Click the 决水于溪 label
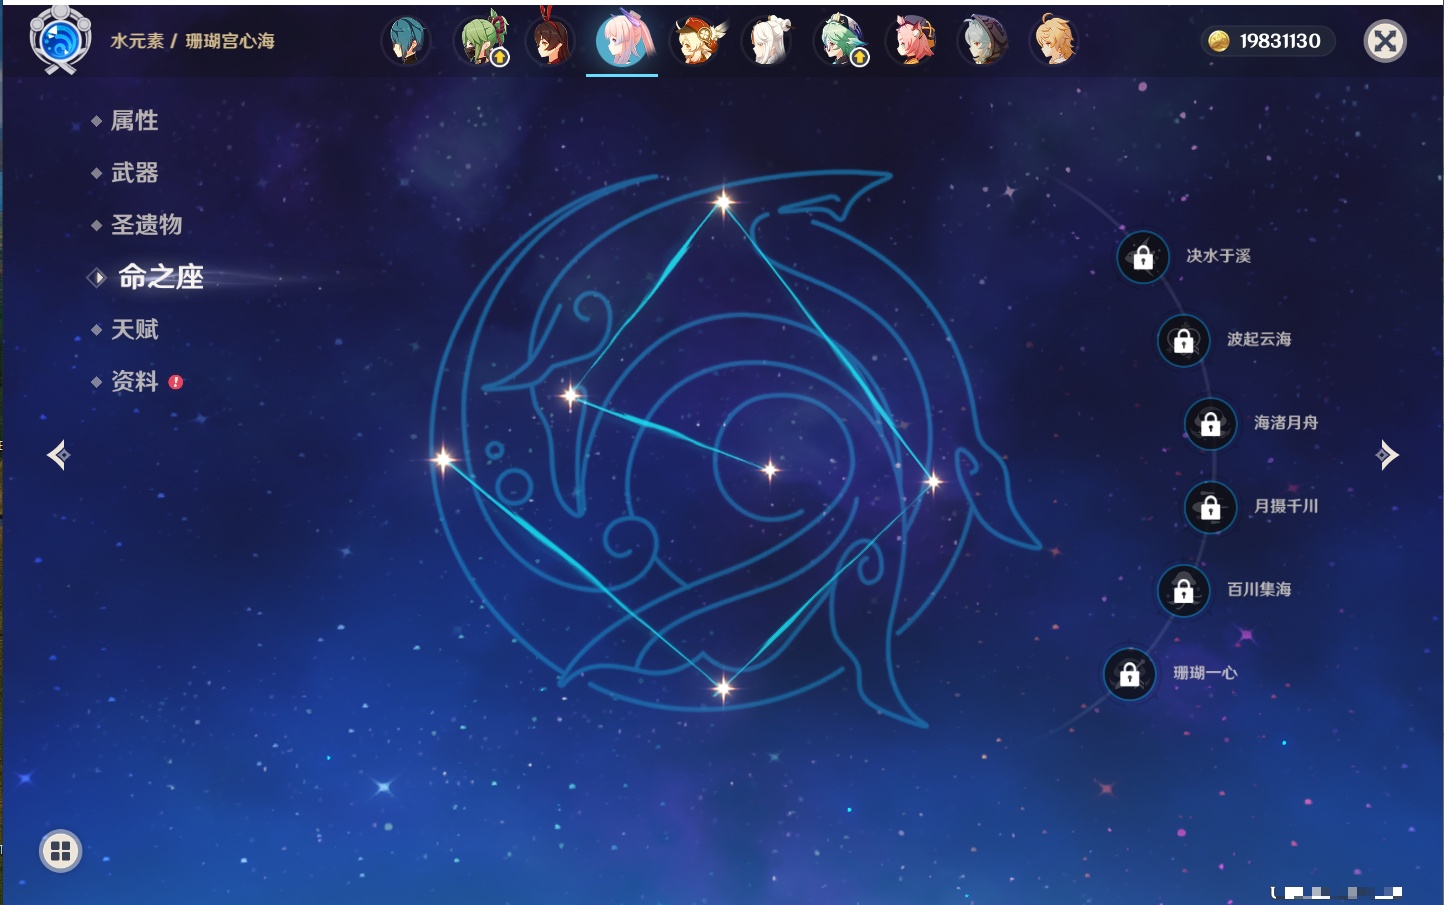1444x905 pixels. click(1218, 256)
